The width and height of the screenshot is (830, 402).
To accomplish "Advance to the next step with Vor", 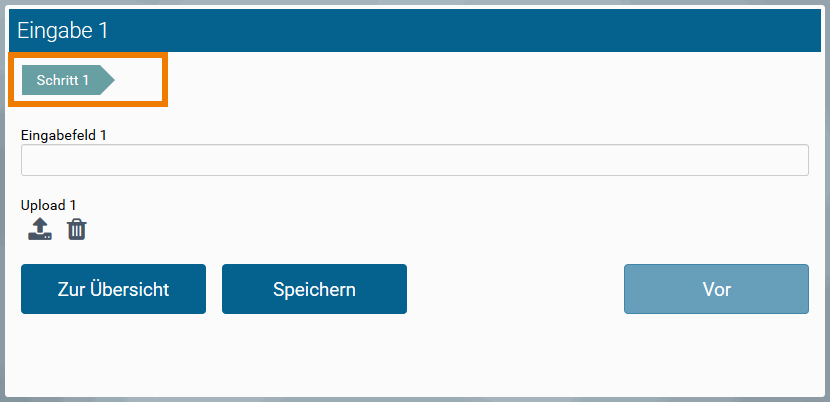I will coord(716,289).
